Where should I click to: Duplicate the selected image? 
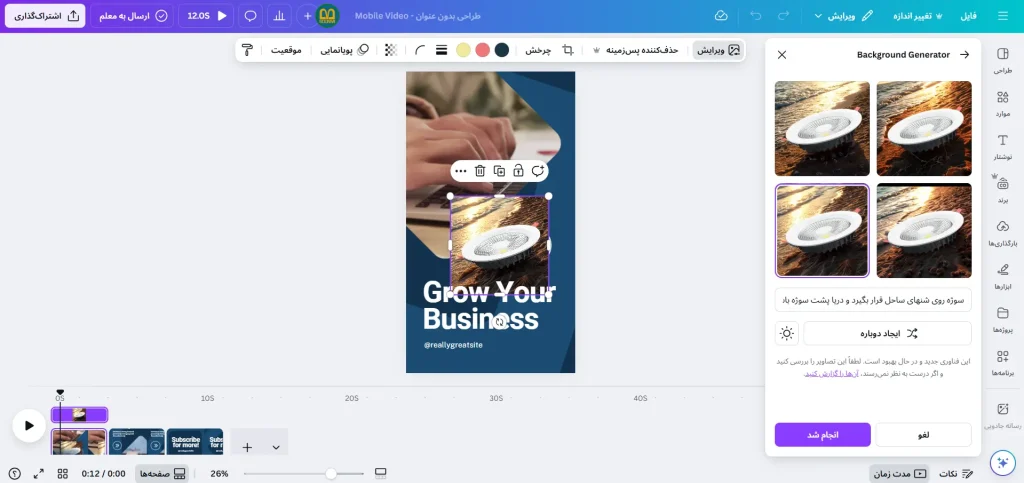(499, 171)
